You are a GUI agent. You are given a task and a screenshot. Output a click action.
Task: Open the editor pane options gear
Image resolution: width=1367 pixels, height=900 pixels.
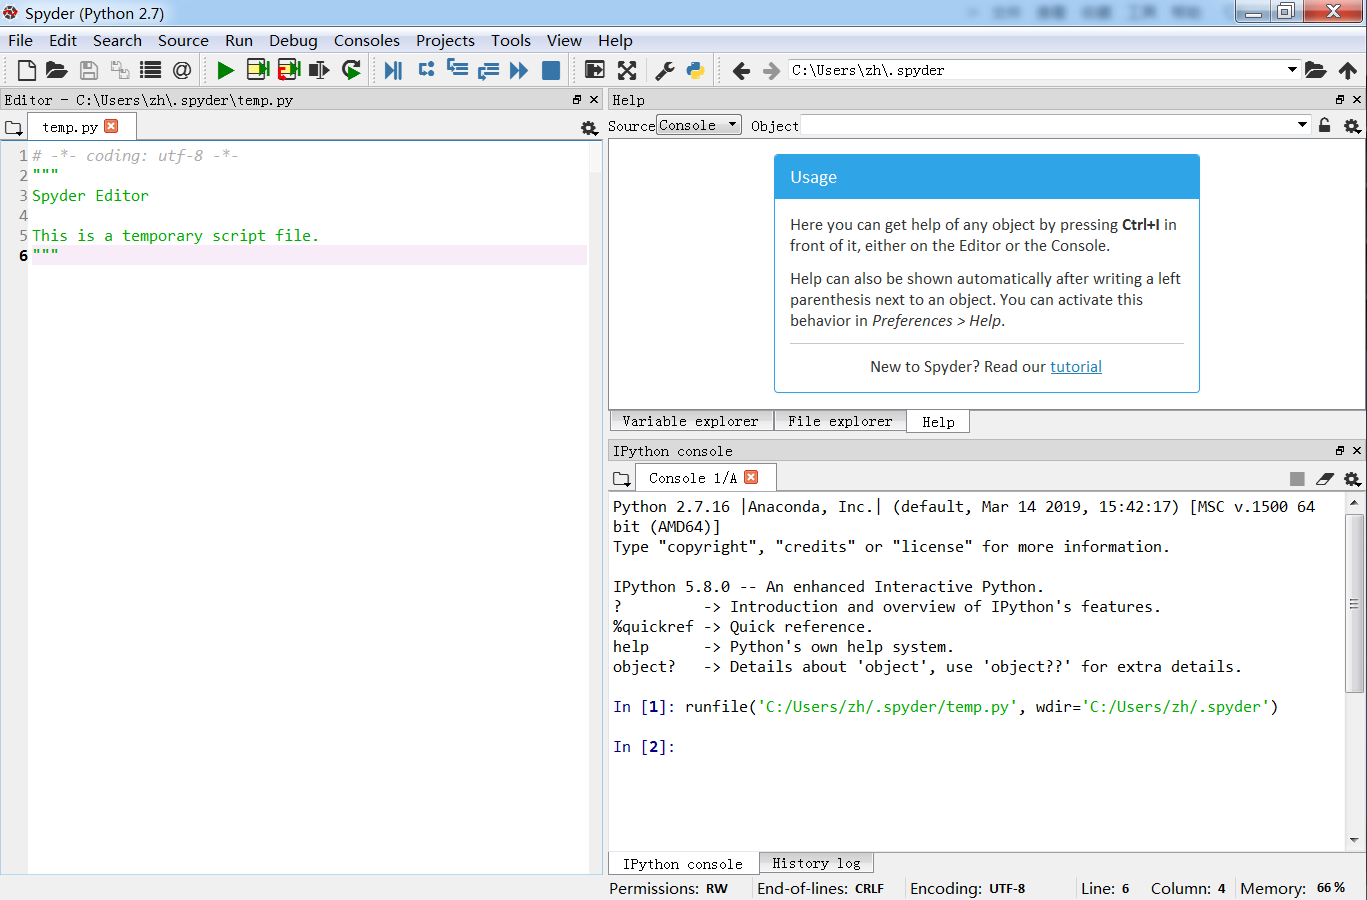[589, 128]
